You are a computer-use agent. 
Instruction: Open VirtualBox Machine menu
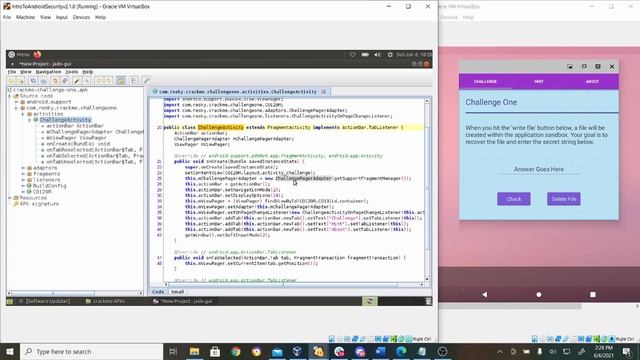(x=25, y=17)
